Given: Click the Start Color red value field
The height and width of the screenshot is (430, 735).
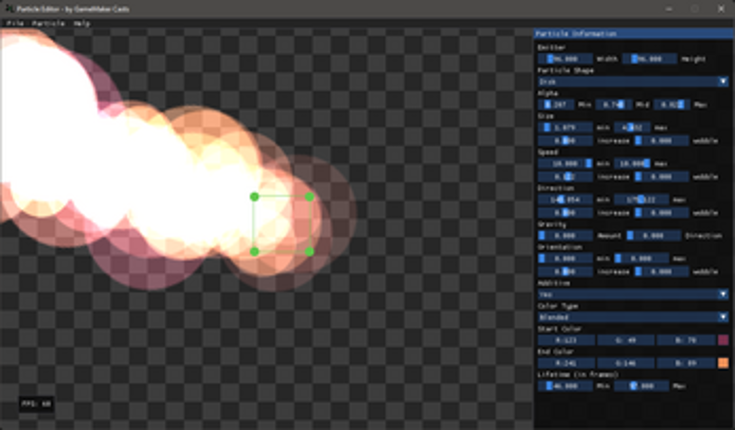Looking at the screenshot, I should (x=566, y=340).
